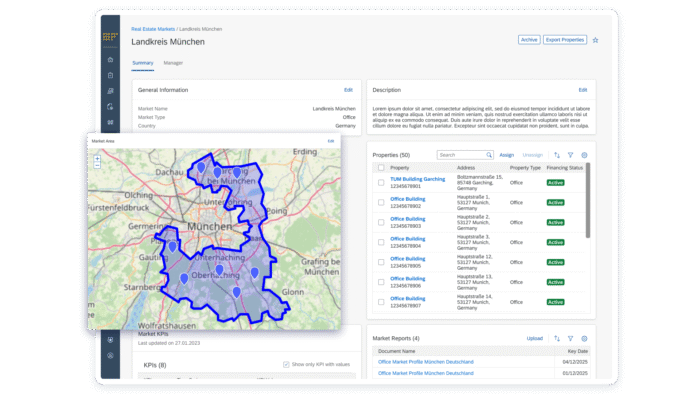This screenshot has width=700, height=394.
Task: Open sort options for the Properties table
Action: coord(557,155)
